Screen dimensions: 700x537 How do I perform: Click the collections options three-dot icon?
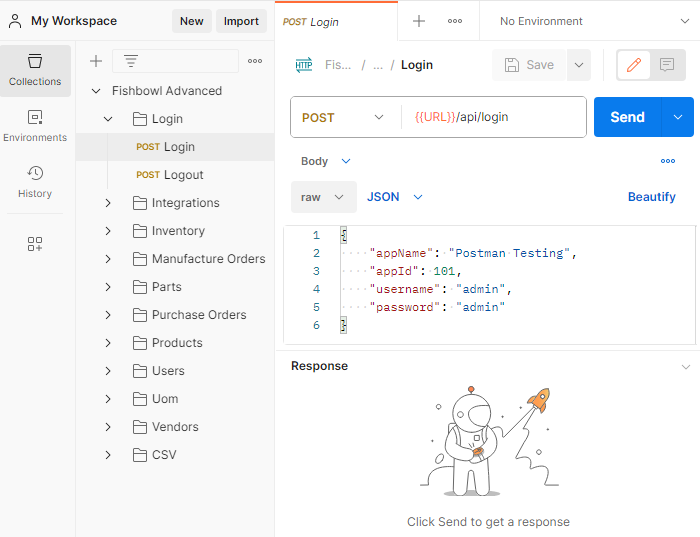tap(255, 61)
